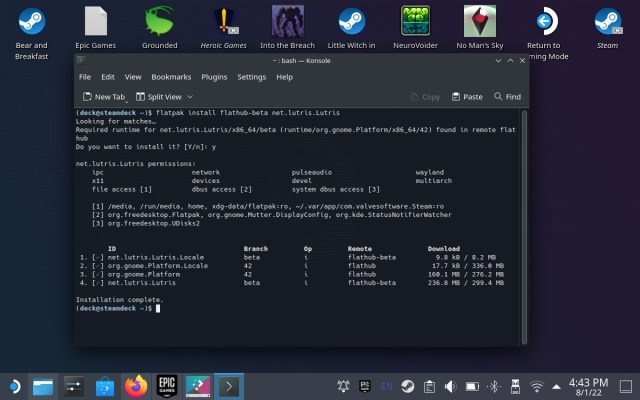This screenshot has height=400, width=640.
Task: Click 'org.gnome.Platform.Locale' row text
Action: point(158,266)
